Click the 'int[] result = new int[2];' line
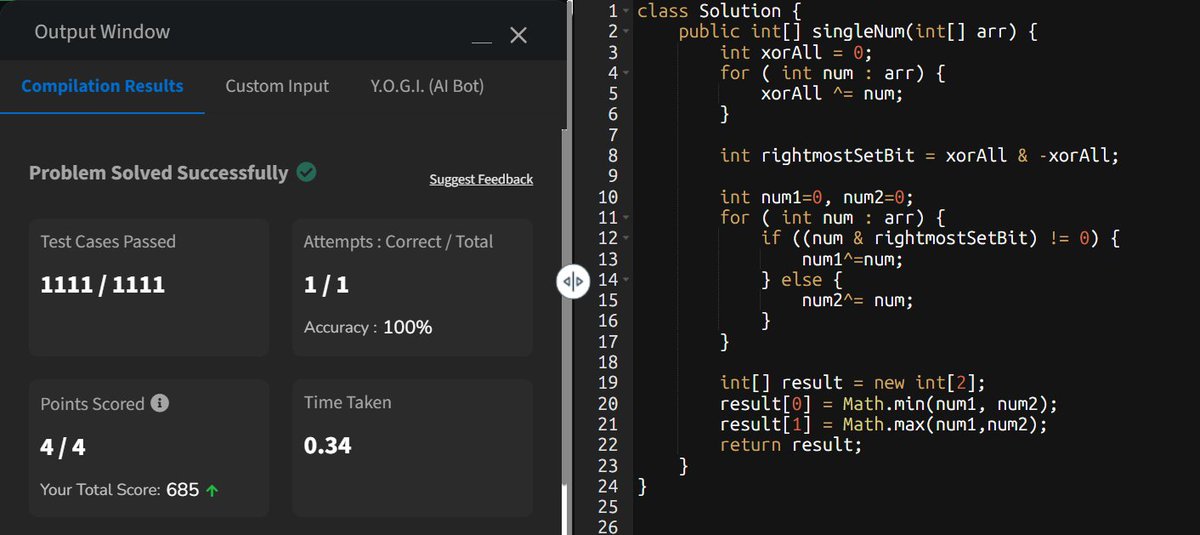This screenshot has width=1200, height=535. click(853, 382)
